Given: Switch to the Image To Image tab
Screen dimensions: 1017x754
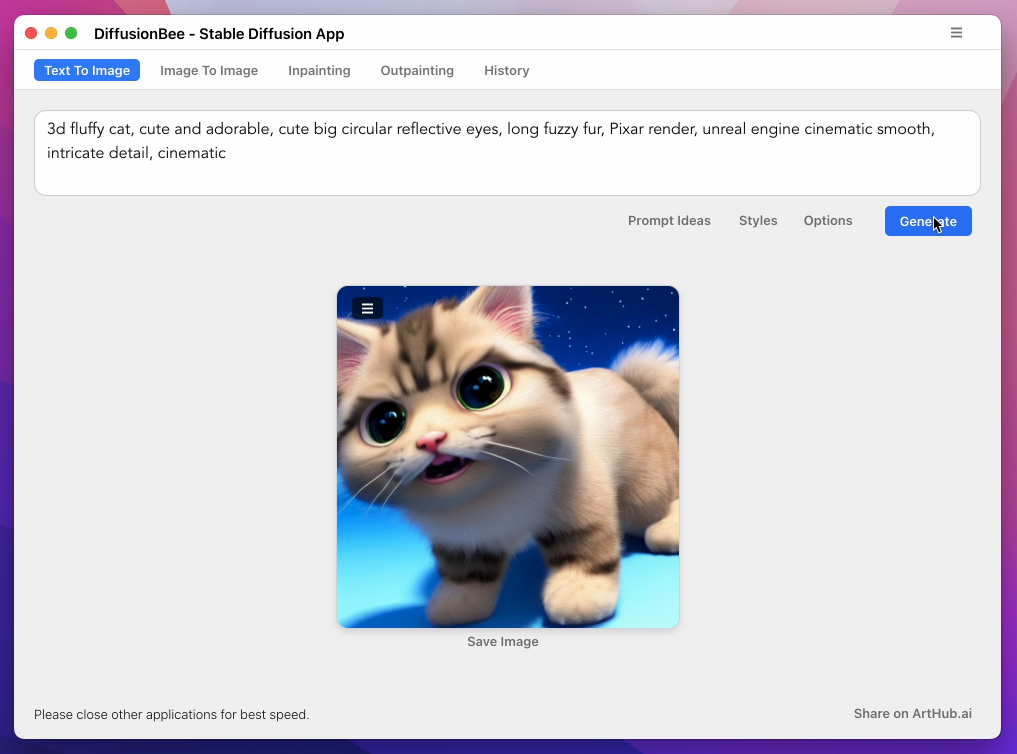Looking at the screenshot, I should coord(209,70).
